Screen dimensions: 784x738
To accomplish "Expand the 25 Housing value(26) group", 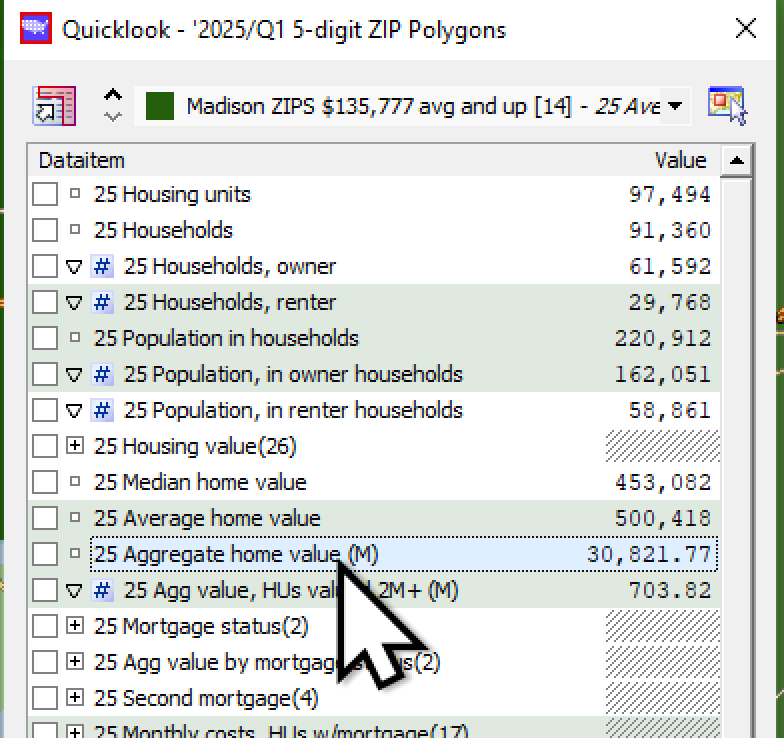I will point(75,447).
